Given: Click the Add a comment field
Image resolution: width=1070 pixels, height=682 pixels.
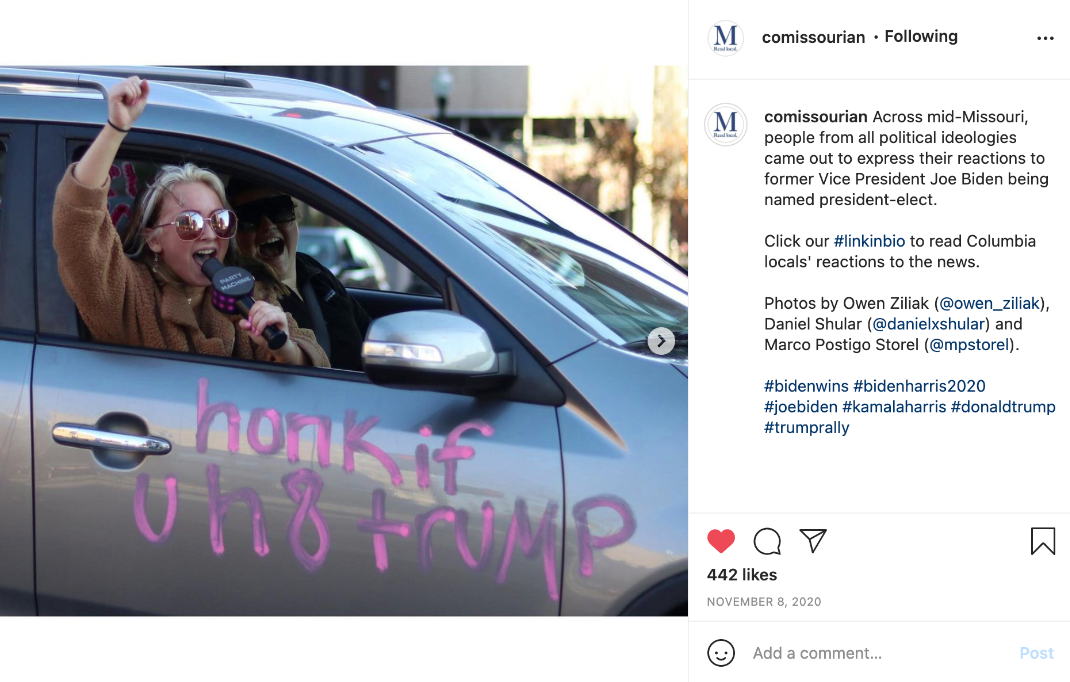Looking at the screenshot, I should click(880, 653).
